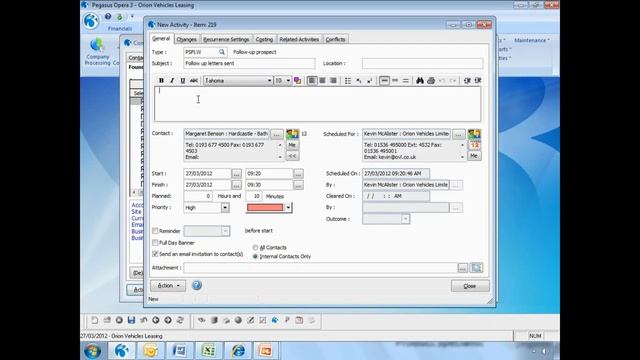
Task: Click the ABC strikethrough icon
Action: point(193,80)
